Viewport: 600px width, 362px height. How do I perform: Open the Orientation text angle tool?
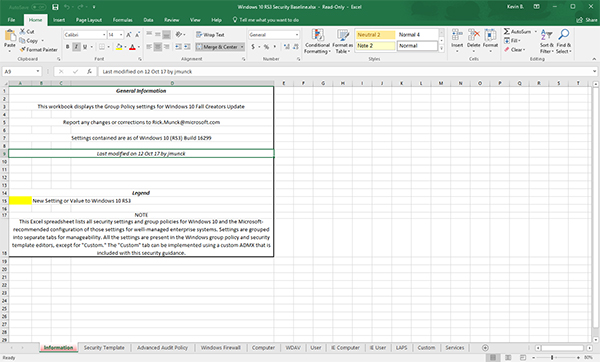[x=178, y=35]
